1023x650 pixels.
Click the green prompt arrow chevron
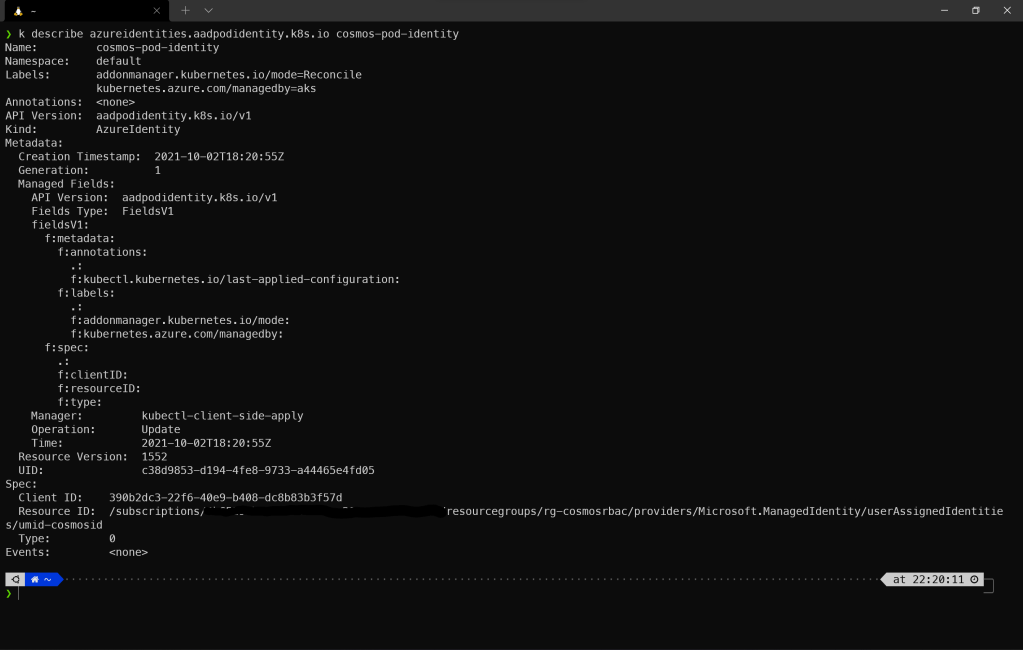pos(8,592)
